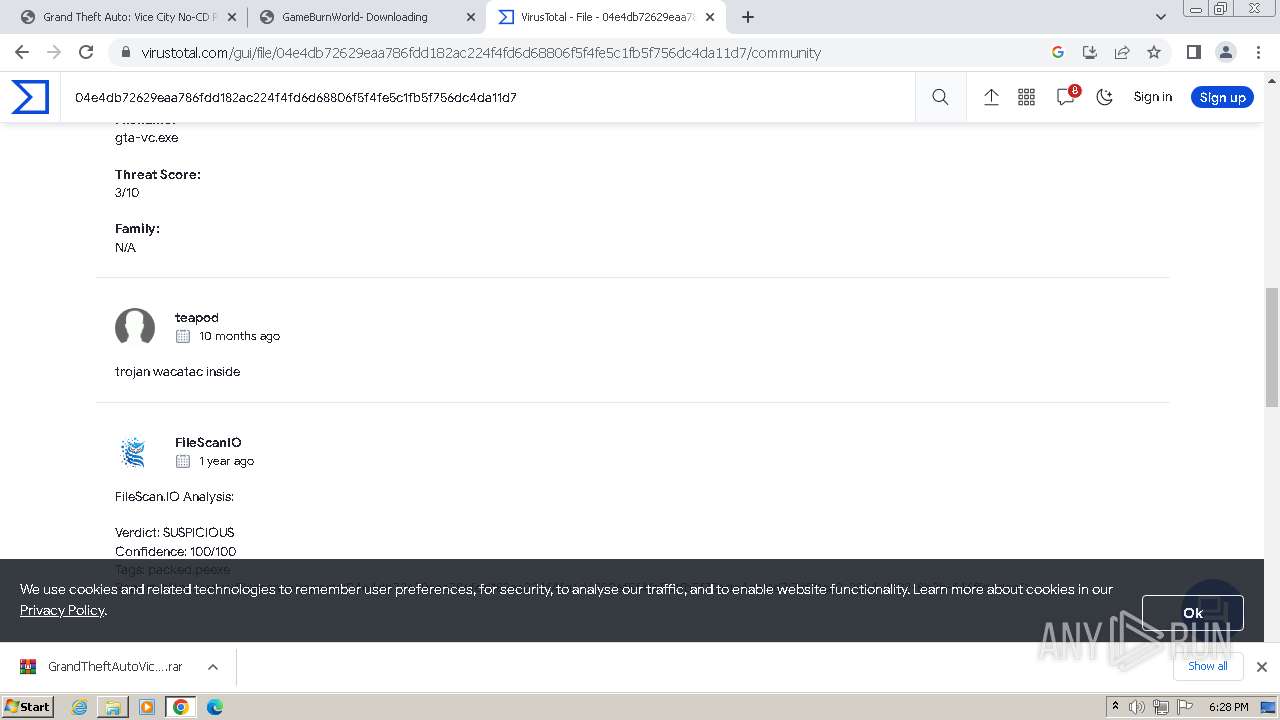Screen dimensions: 1280x720
Task: Click the Sign in link
Action: pyautogui.click(x=1152, y=97)
